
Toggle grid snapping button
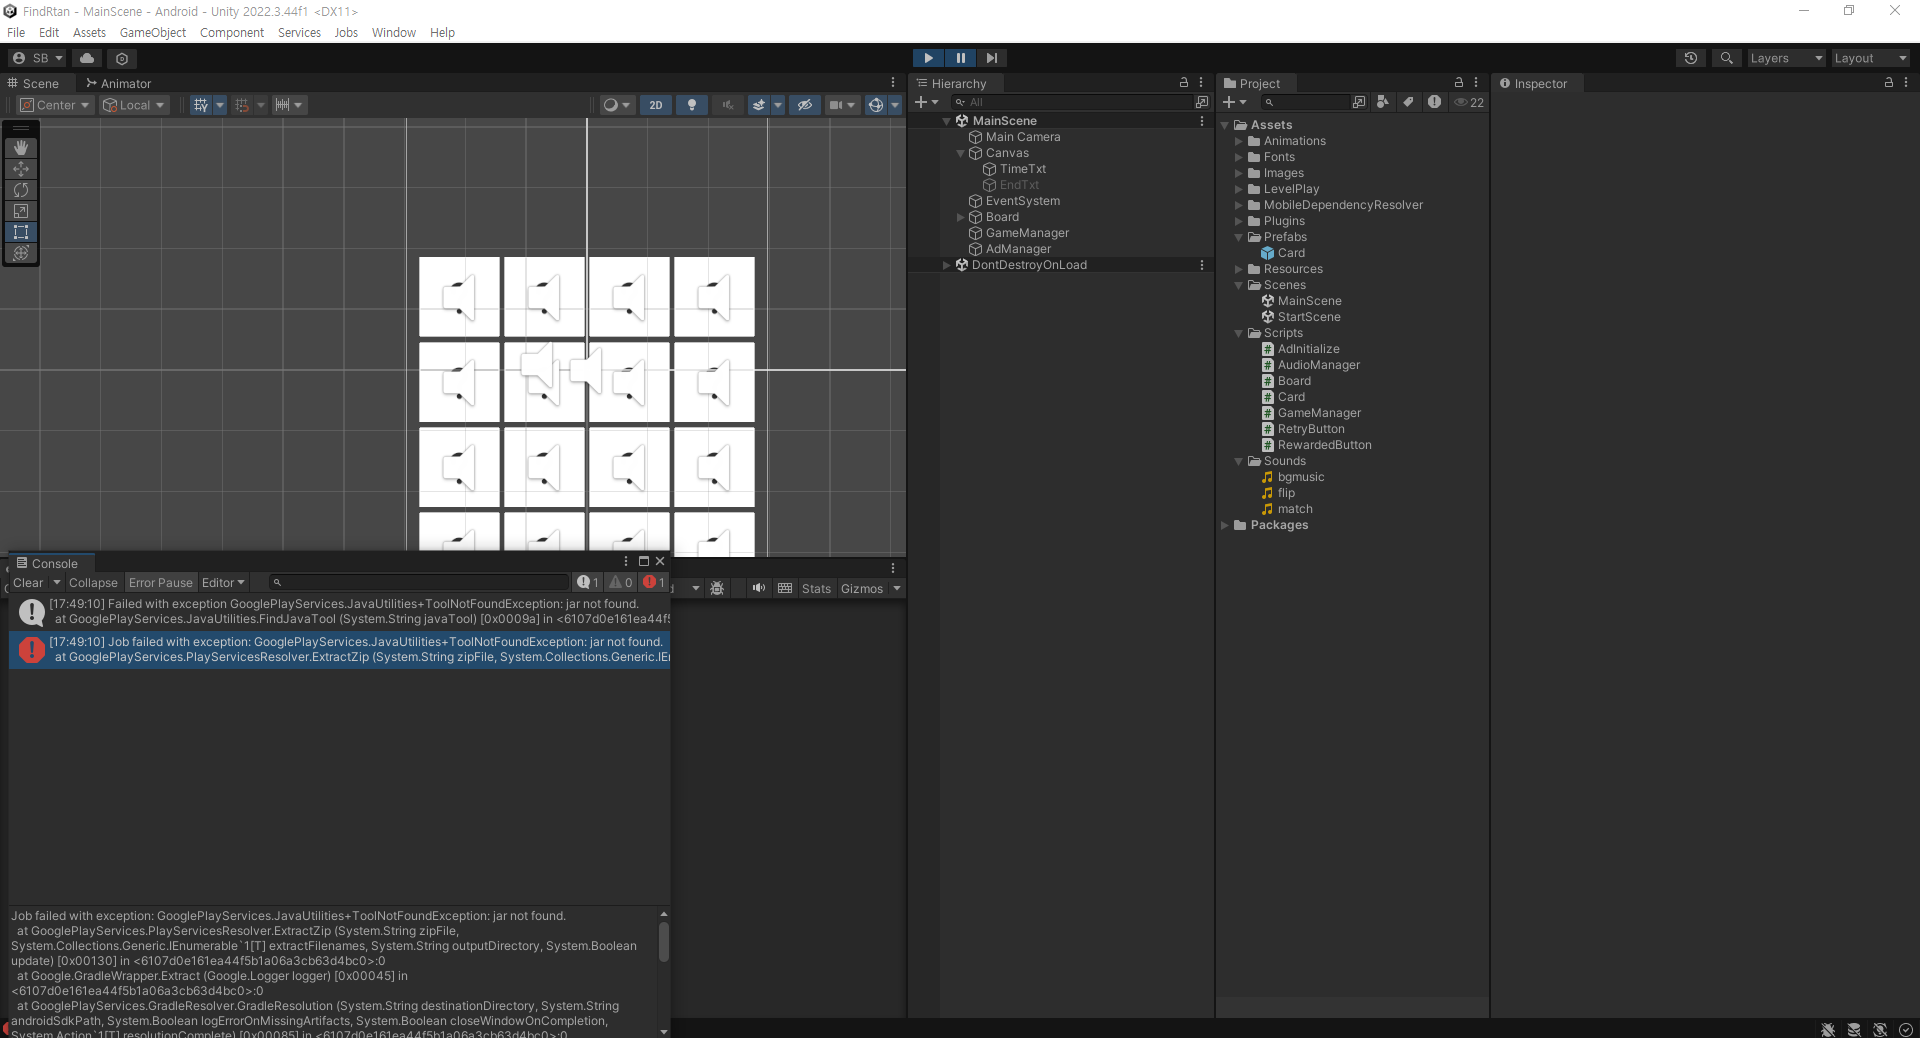[x=242, y=105]
